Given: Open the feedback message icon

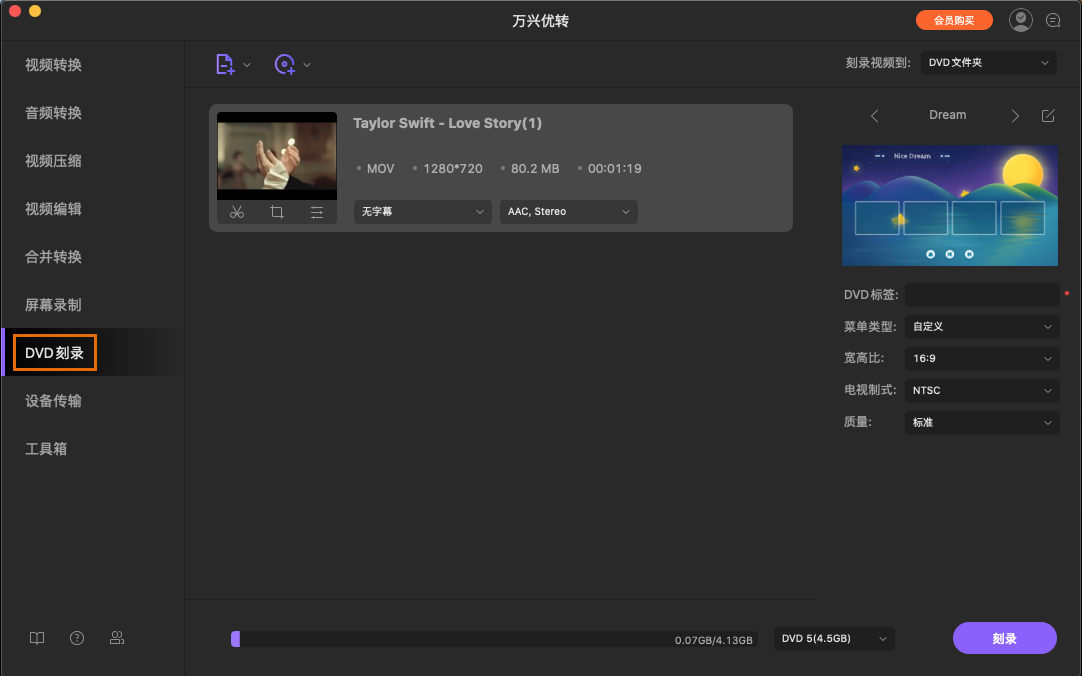Looking at the screenshot, I should tap(1053, 19).
